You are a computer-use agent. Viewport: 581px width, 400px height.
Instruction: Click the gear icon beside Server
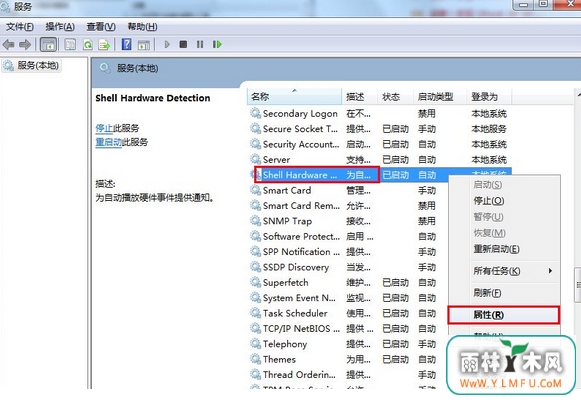[x=255, y=159]
